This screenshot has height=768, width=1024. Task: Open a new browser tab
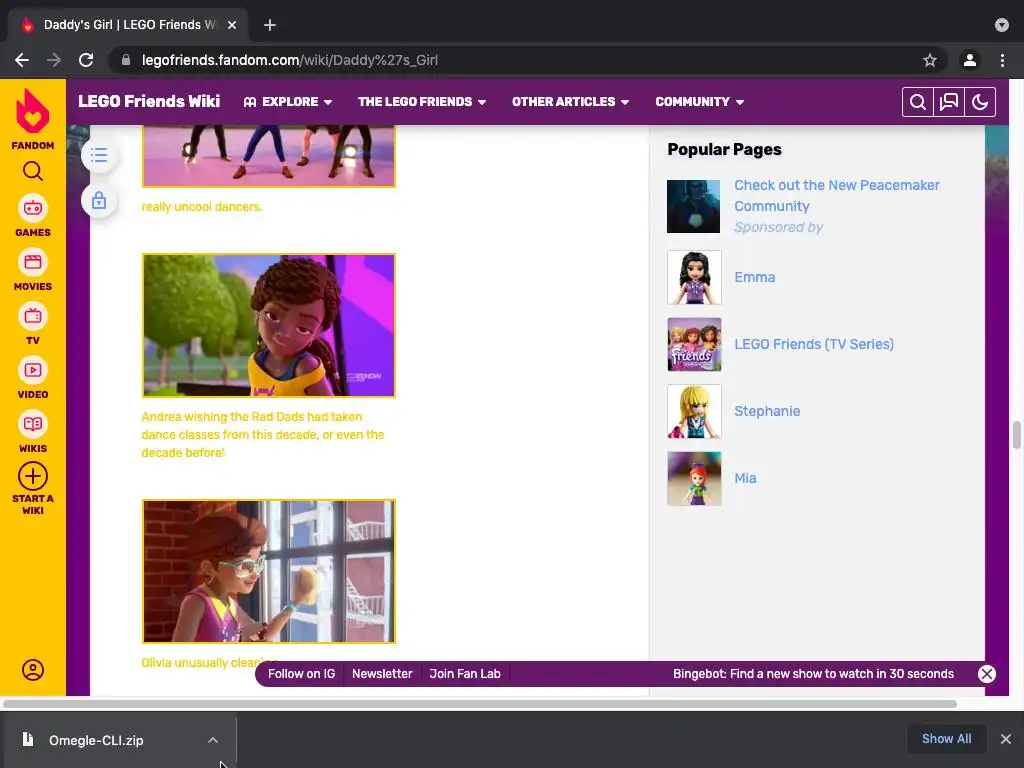(x=270, y=25)
